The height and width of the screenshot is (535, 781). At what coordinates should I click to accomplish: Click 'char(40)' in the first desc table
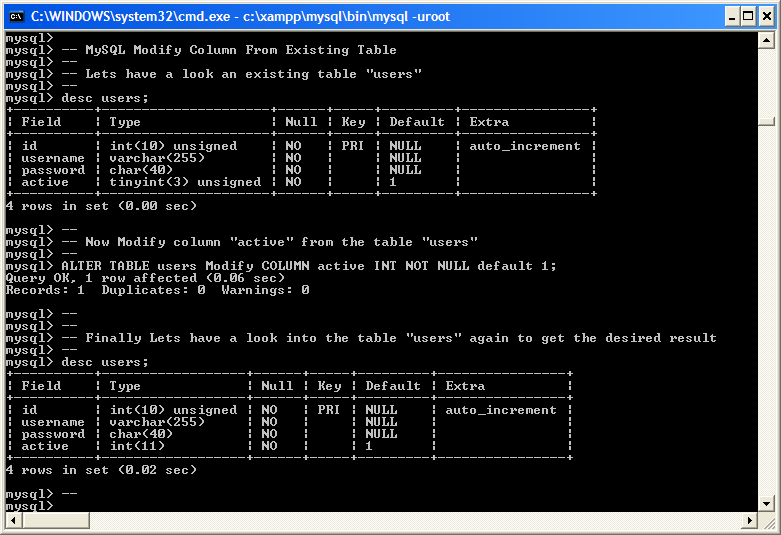(141, 170)
